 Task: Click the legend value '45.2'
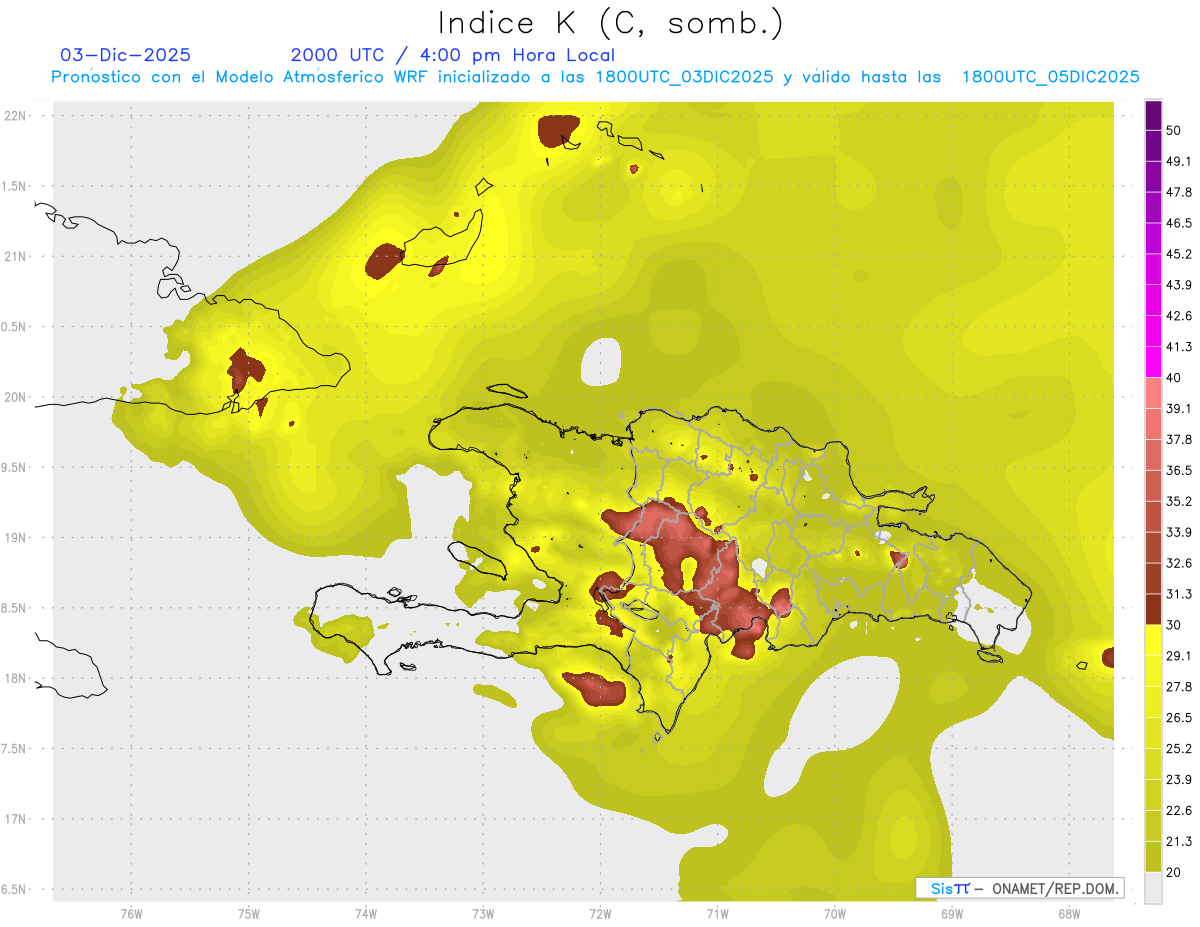[x=1179, y=254]
